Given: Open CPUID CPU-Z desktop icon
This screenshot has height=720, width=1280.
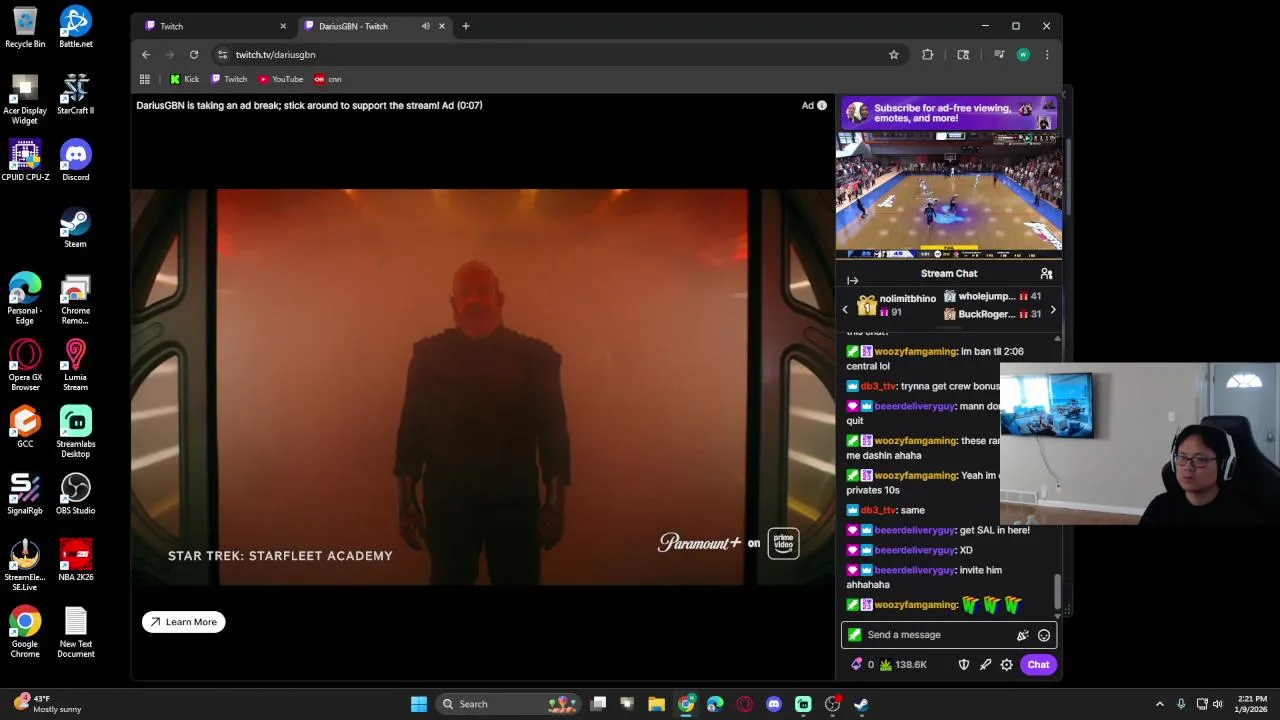Looking at the screenshot, I should (x=25, y=161).
